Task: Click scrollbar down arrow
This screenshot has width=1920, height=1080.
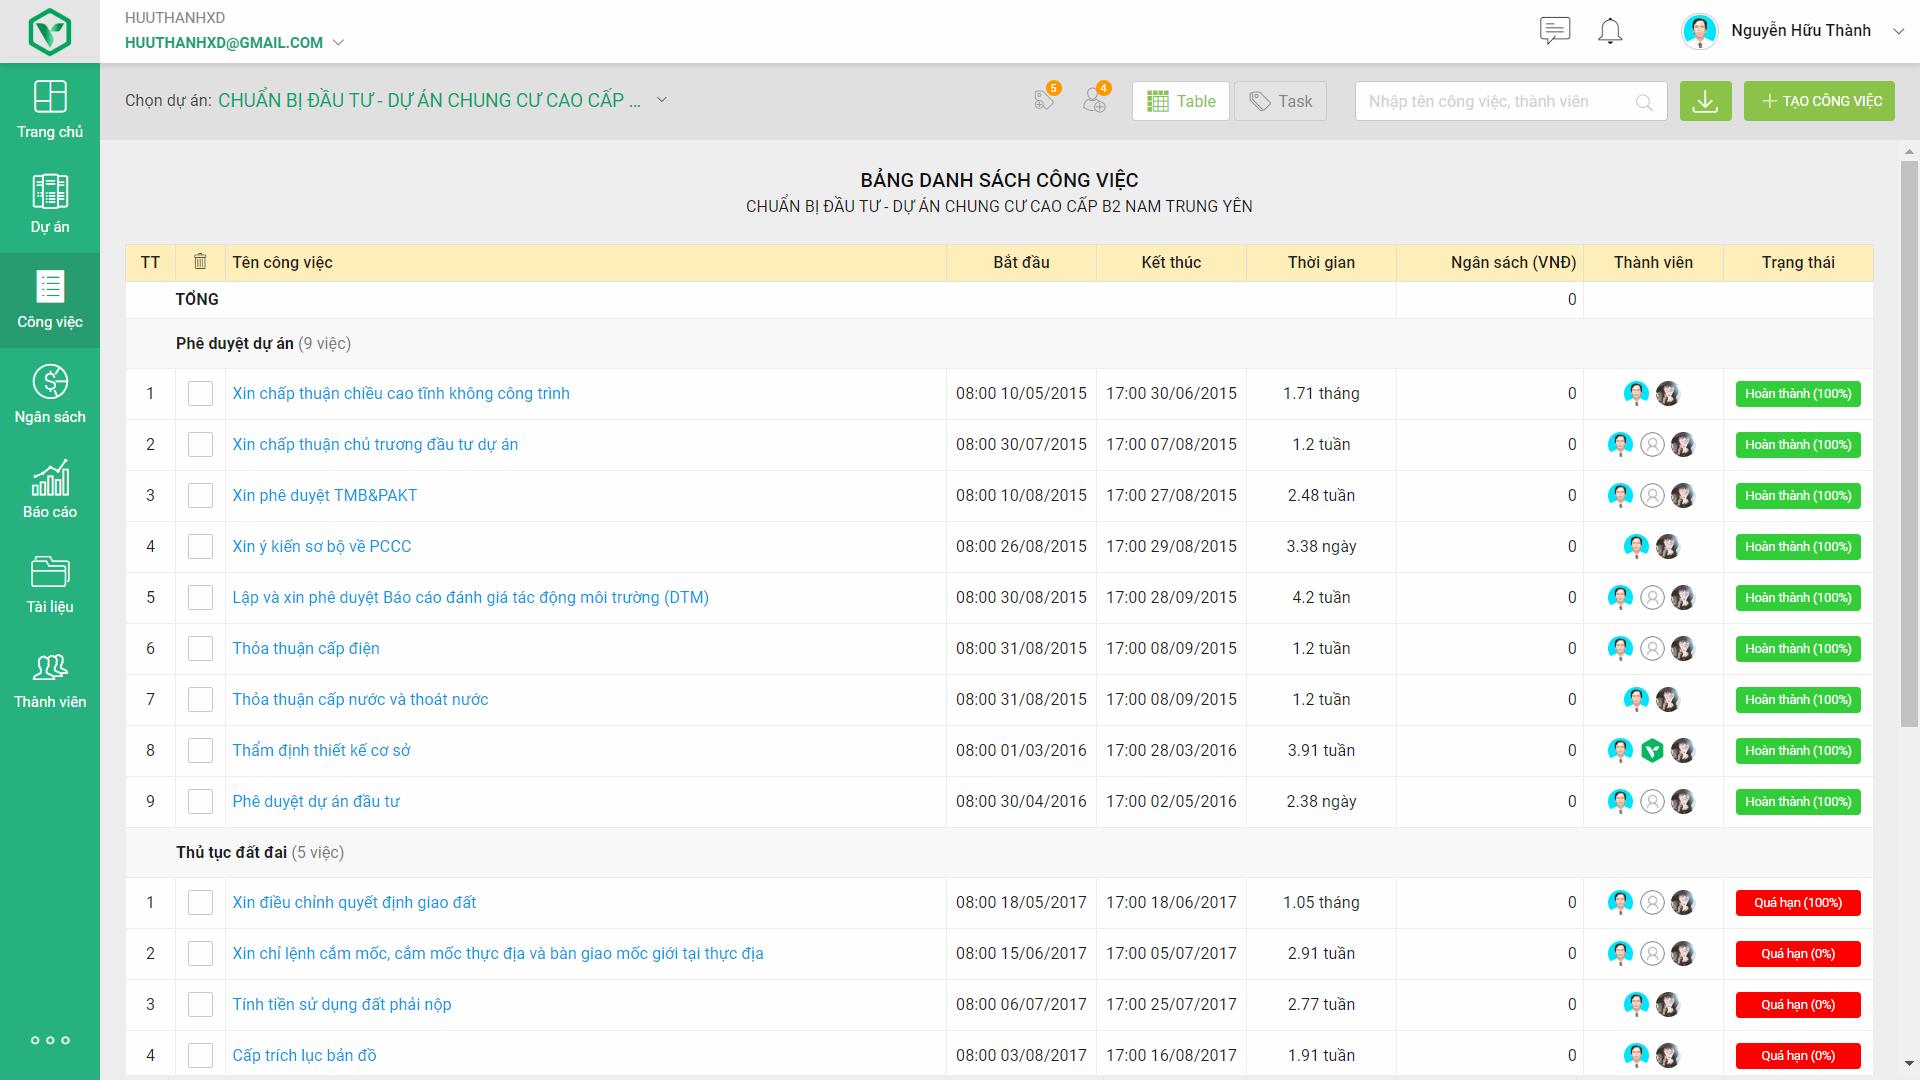Action: click(1909, 1065)
